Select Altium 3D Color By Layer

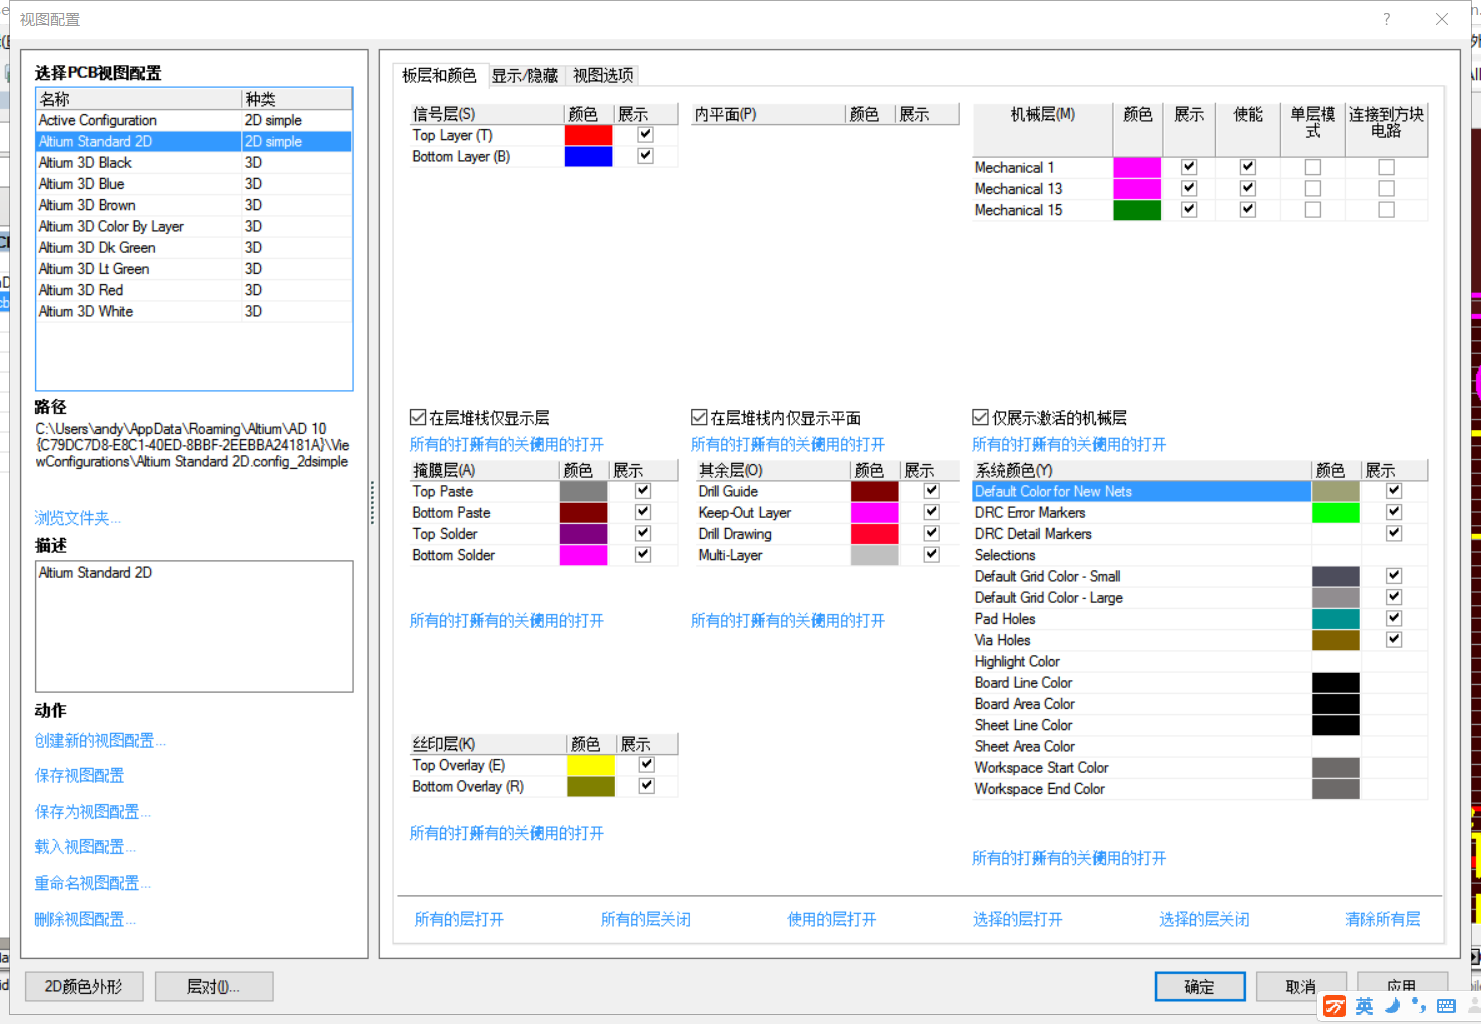point(194,226)
